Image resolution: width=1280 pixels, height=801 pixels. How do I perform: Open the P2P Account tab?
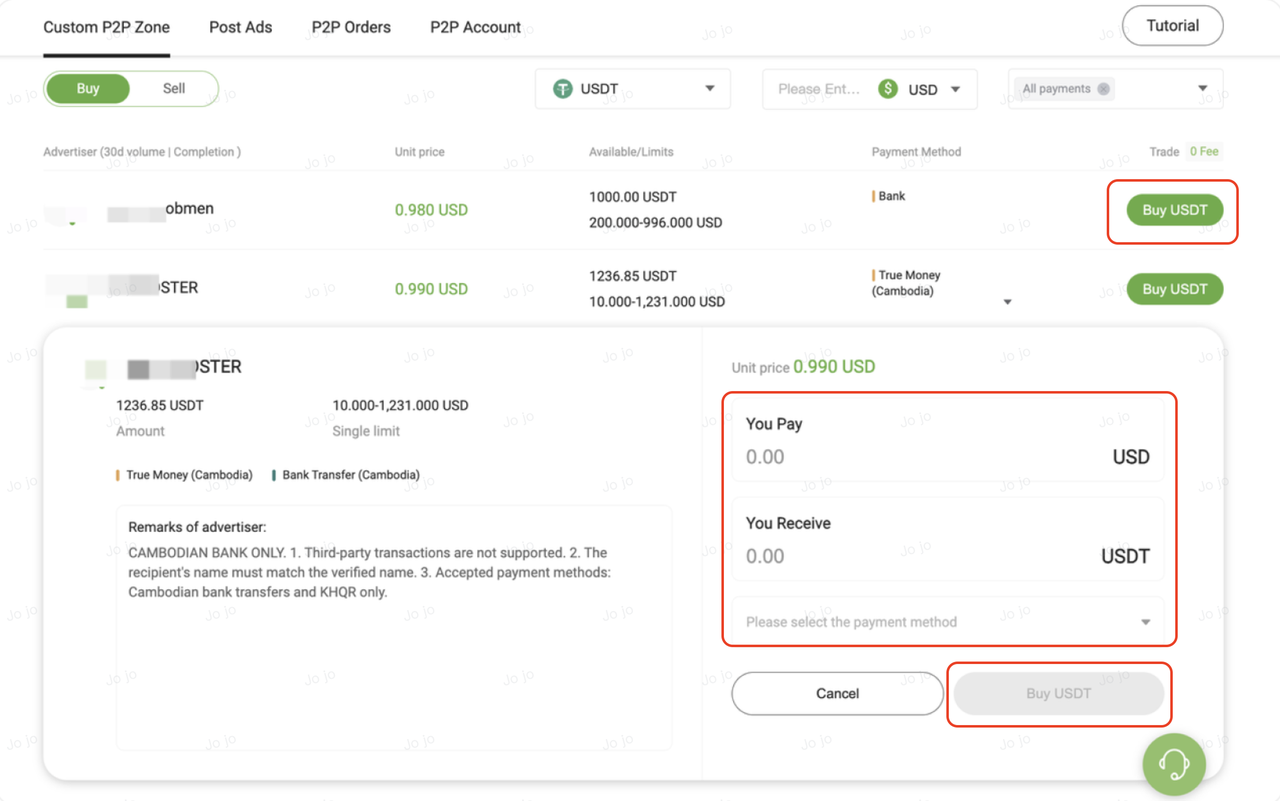point(475,27)
